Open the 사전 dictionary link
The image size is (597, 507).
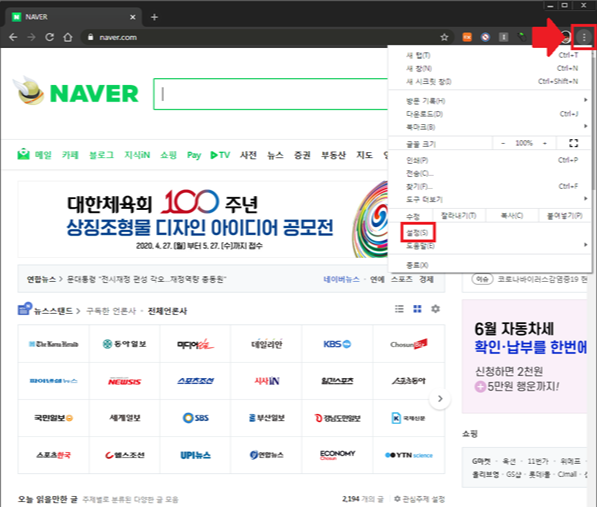pos(248,155)
